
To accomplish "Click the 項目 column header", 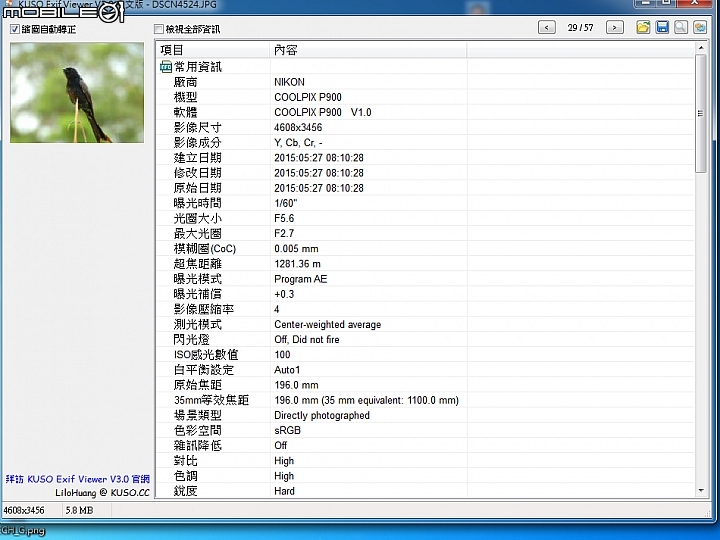I will click(x=213, y=50).
